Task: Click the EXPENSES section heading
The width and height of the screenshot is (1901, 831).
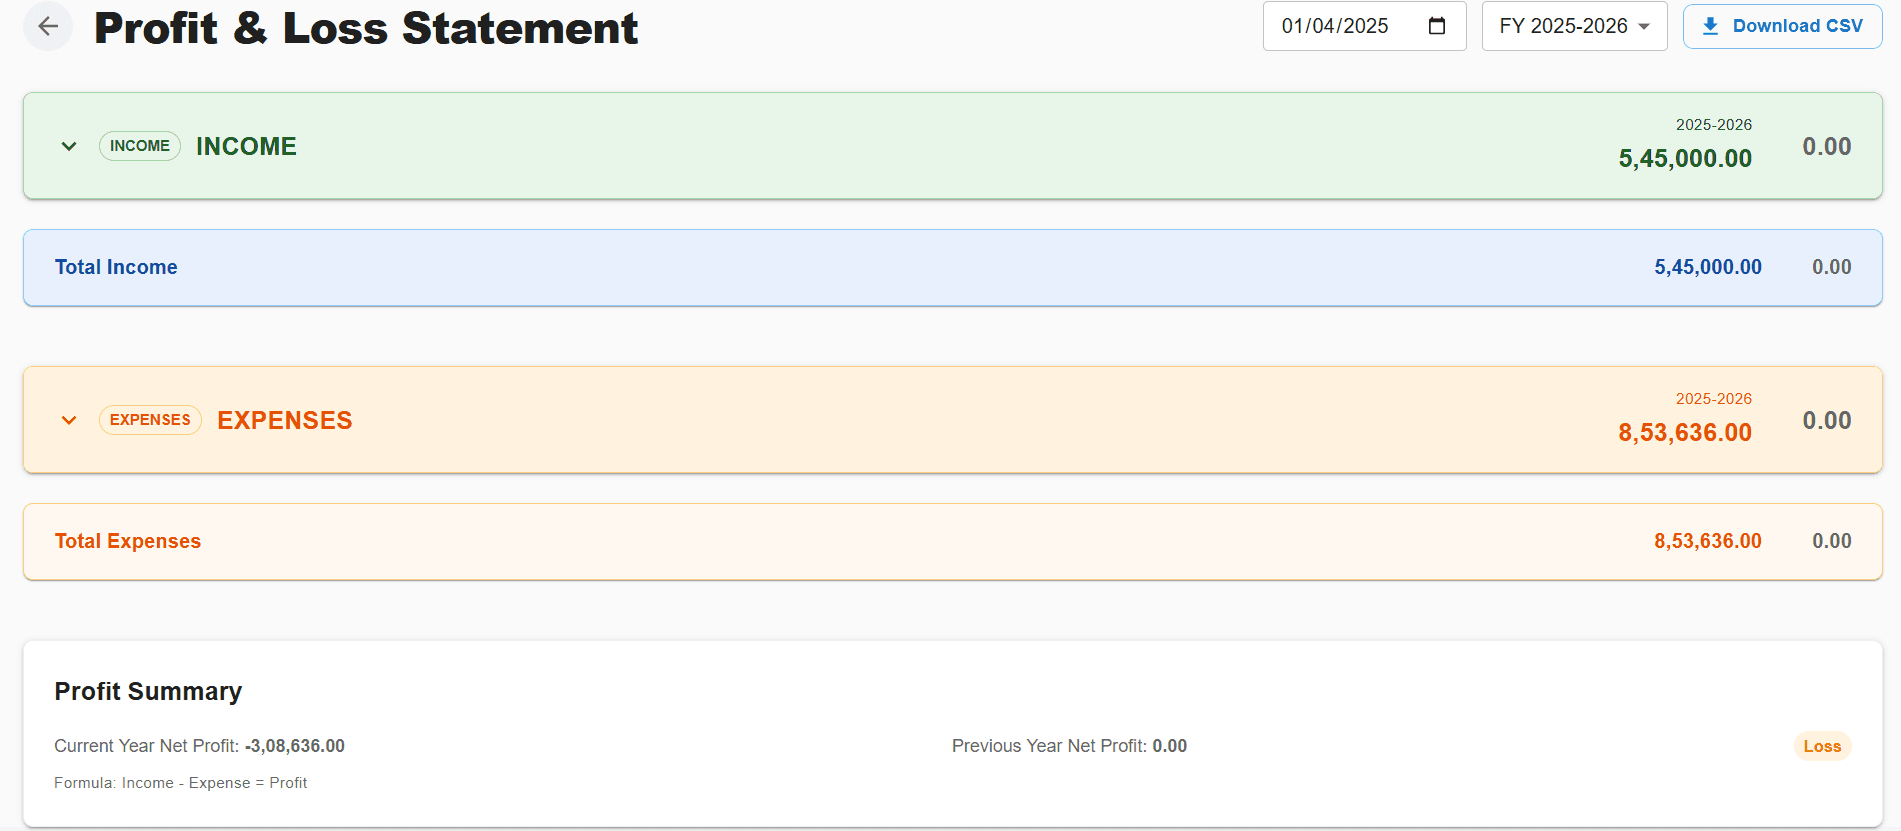Action: click(x=285, y=420)
